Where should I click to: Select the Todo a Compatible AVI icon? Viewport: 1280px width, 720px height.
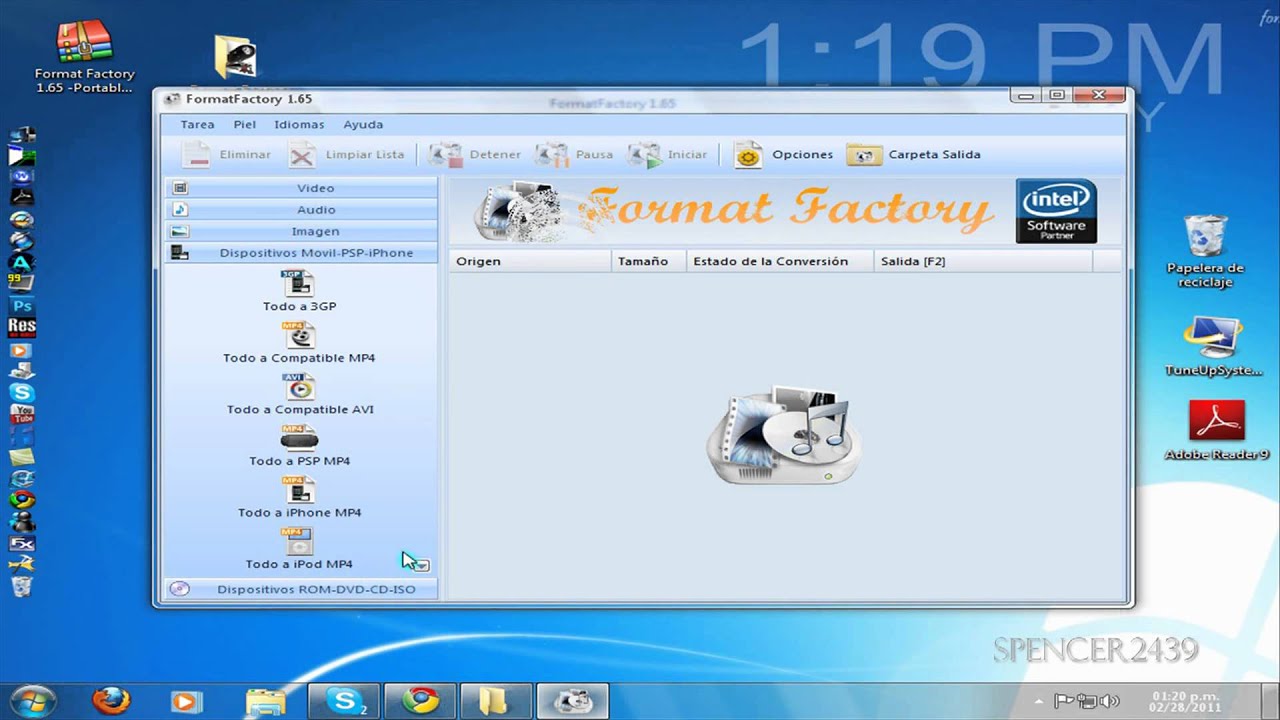(298, 387)
